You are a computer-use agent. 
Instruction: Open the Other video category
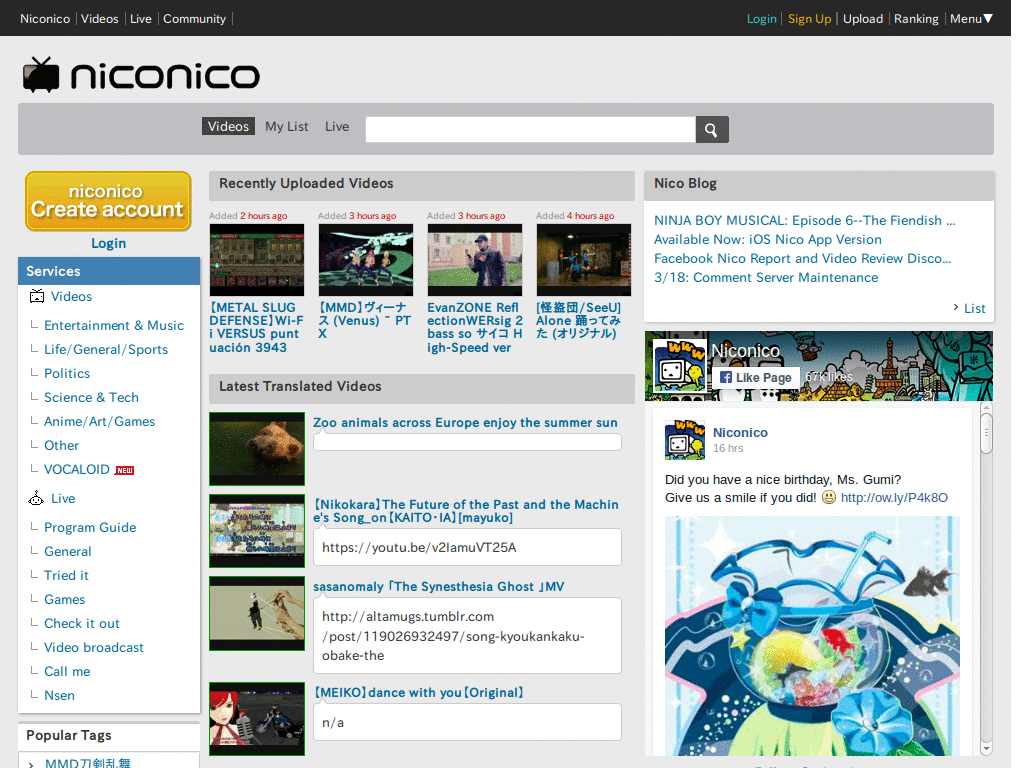point(61,445)
